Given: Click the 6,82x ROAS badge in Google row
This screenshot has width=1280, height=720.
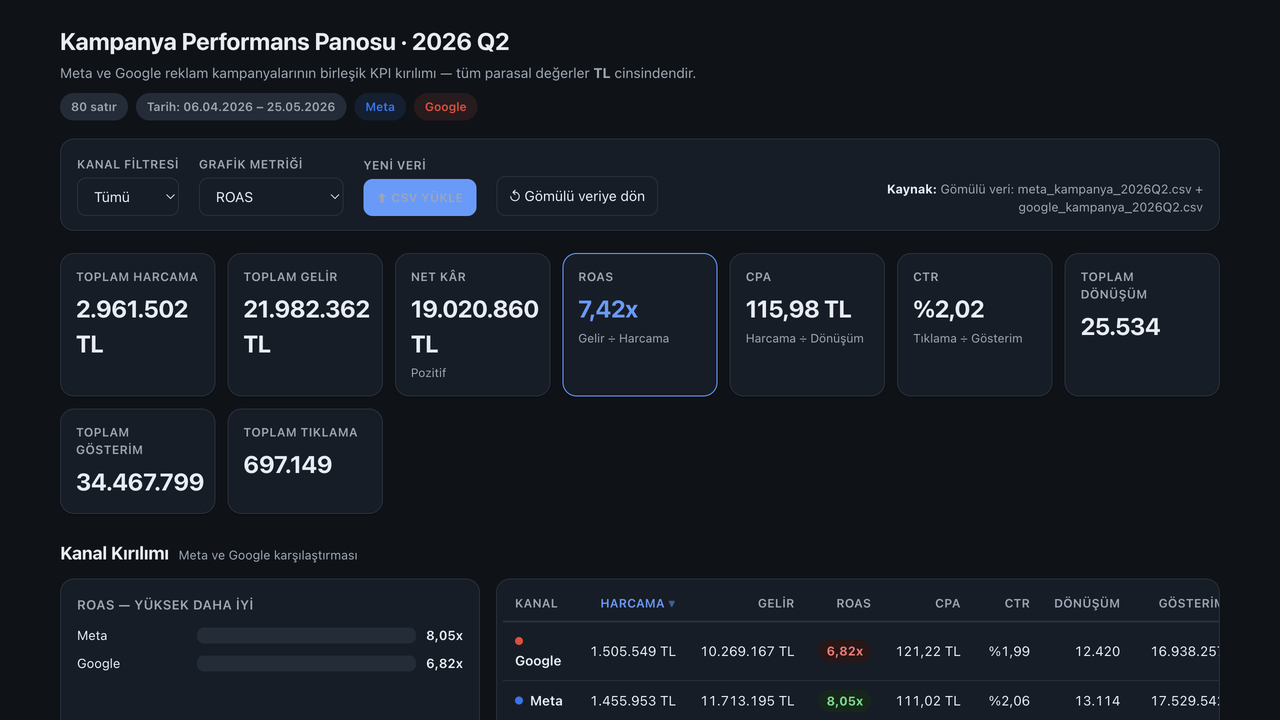Looking at the screenshot, I should (x=845, y=651).
